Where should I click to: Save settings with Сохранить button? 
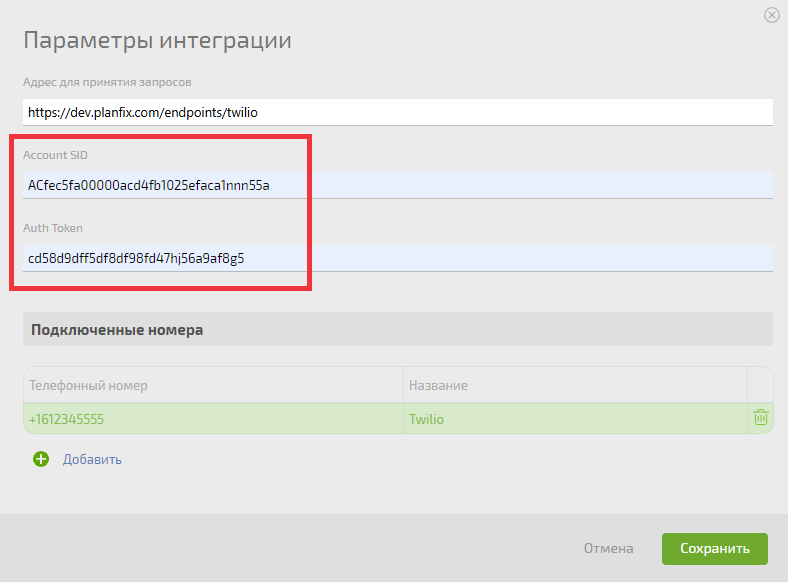pos(714,548)
